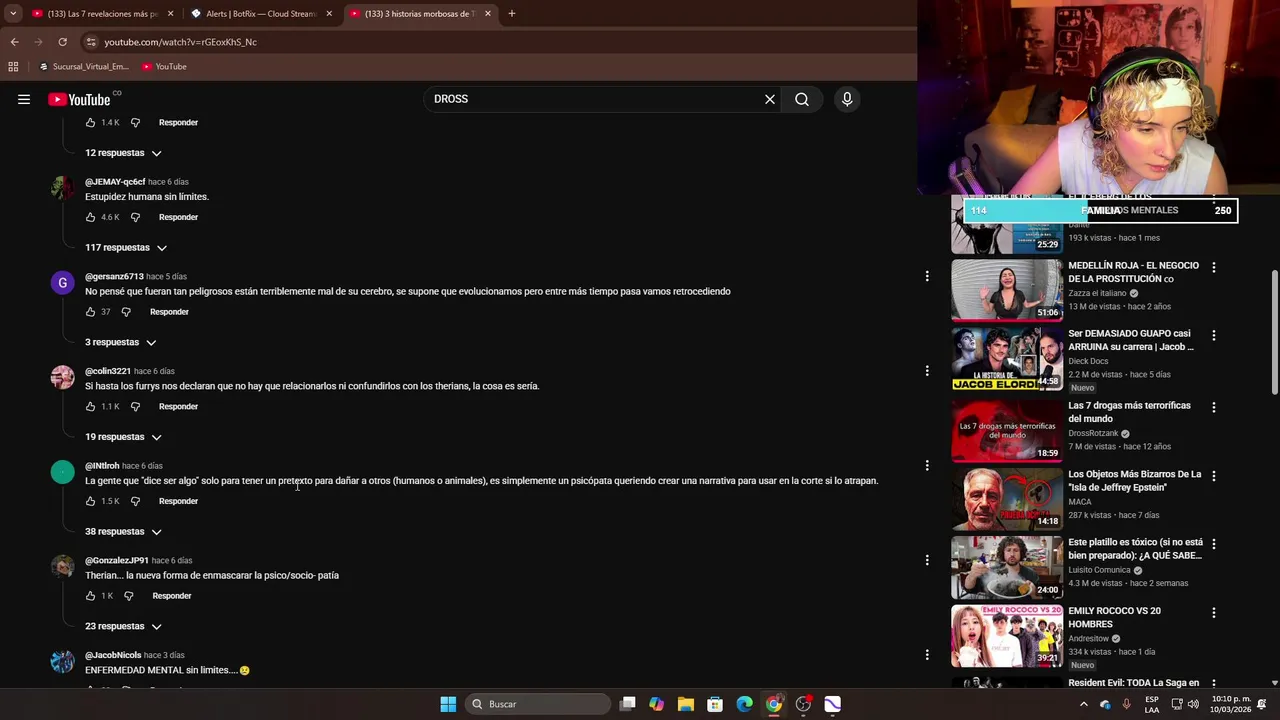Click the search magnifier button
Screen dimensions: 1280x720
point(802,99)
